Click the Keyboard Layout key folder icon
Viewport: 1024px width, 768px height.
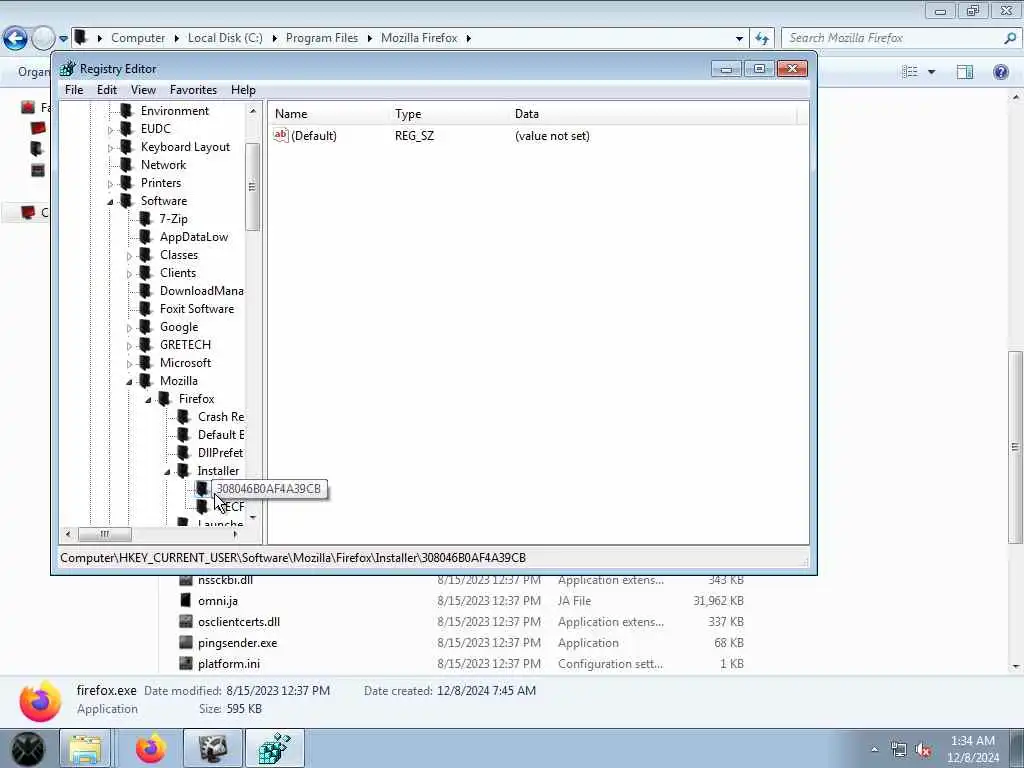click(127, 147)
